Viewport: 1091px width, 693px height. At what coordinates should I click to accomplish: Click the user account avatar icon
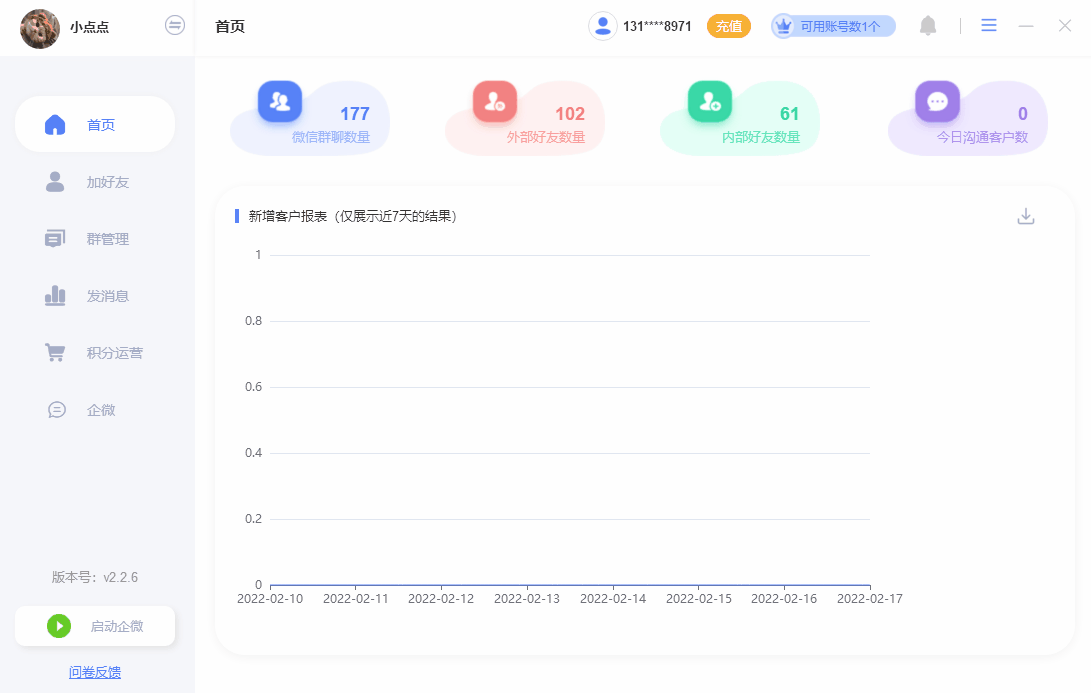pyautogui.click(x=603, y=26)
